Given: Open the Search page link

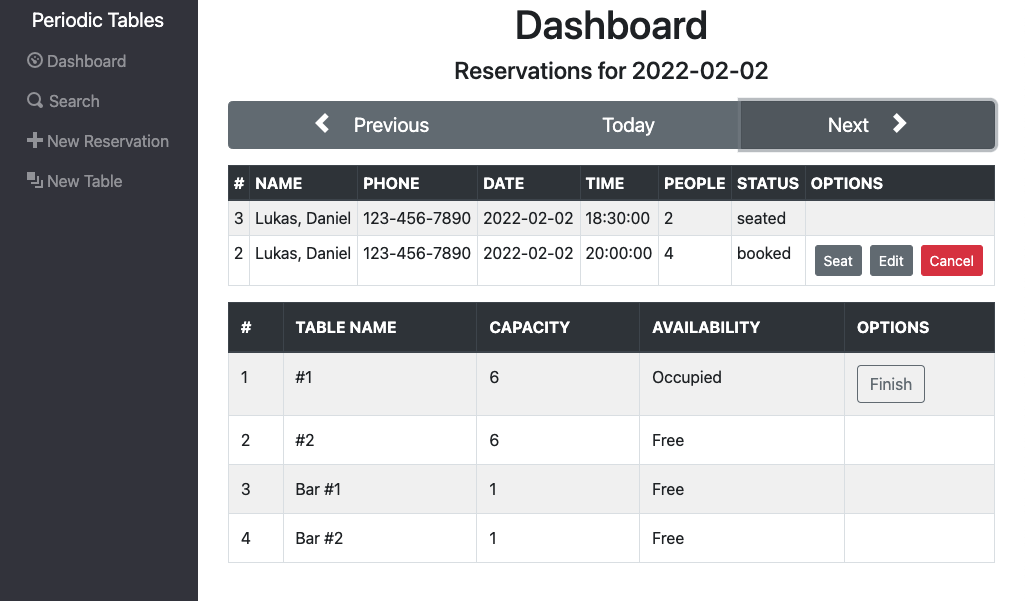Looking at the screenshot, I should 63,101.
